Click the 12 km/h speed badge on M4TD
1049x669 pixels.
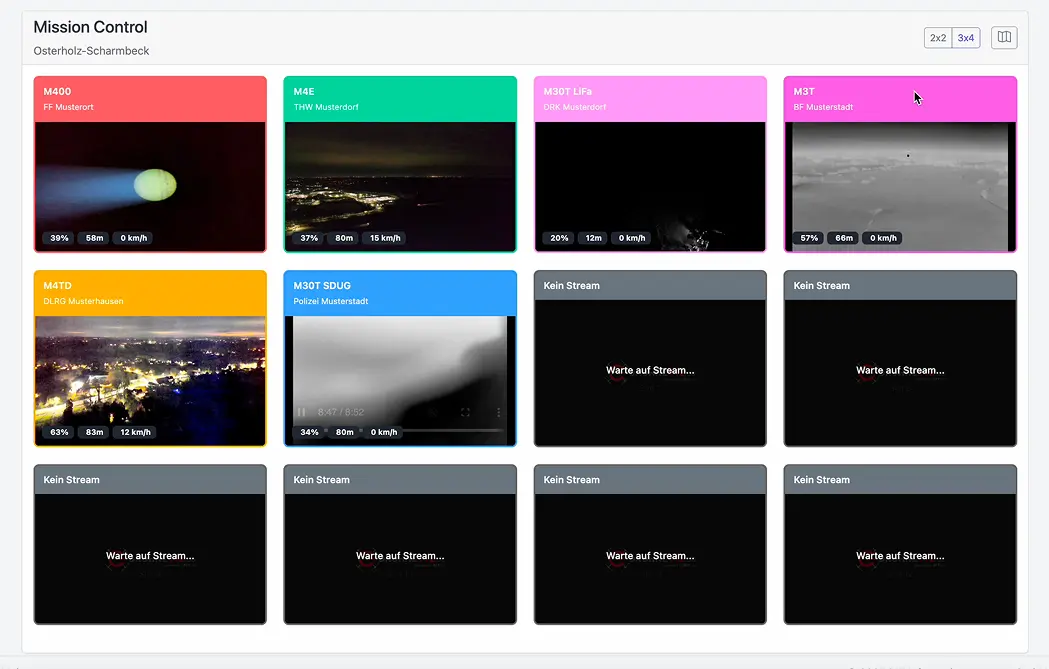[x=134, y=432]
